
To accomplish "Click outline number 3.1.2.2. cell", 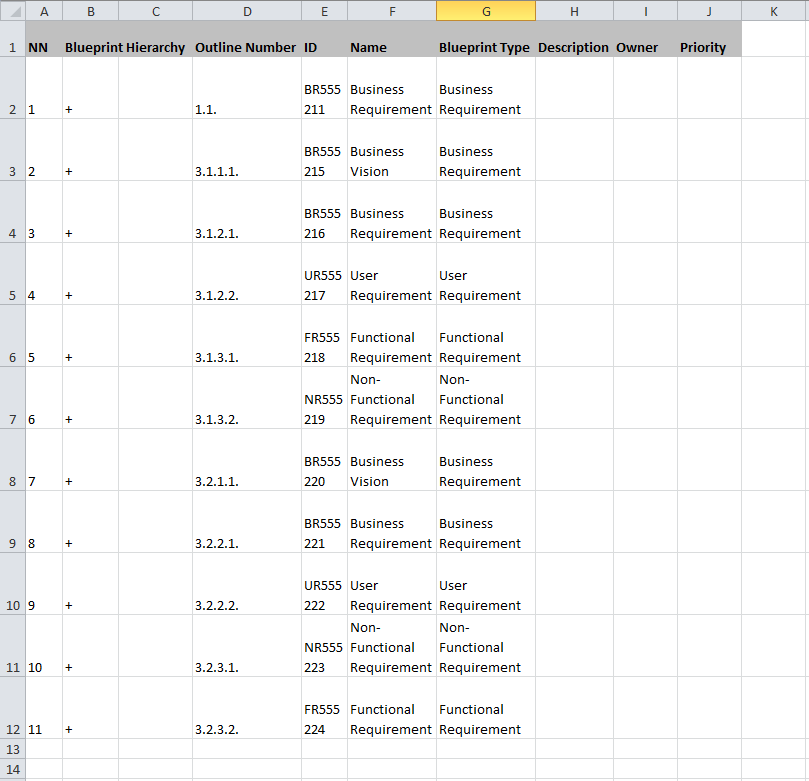I will click(247, 274).
